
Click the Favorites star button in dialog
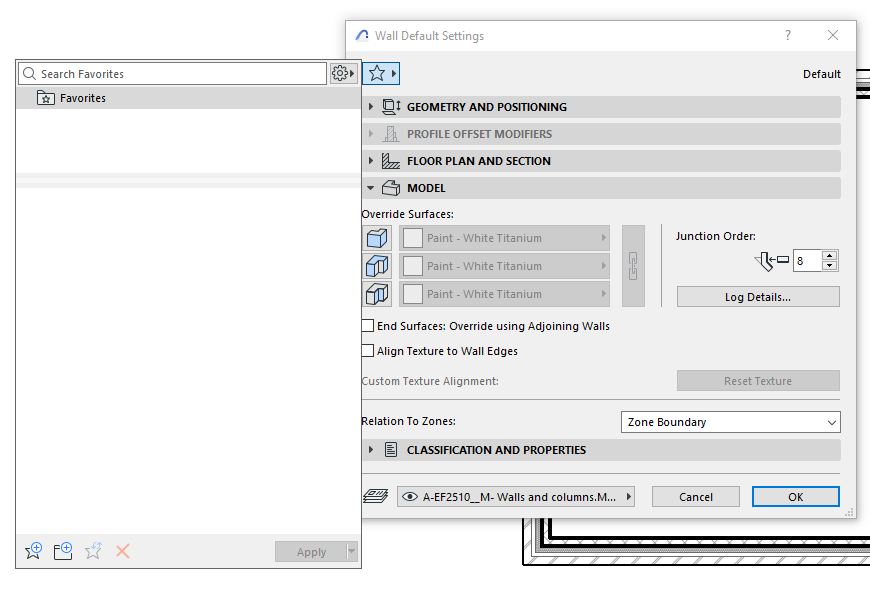coord(380,73)
